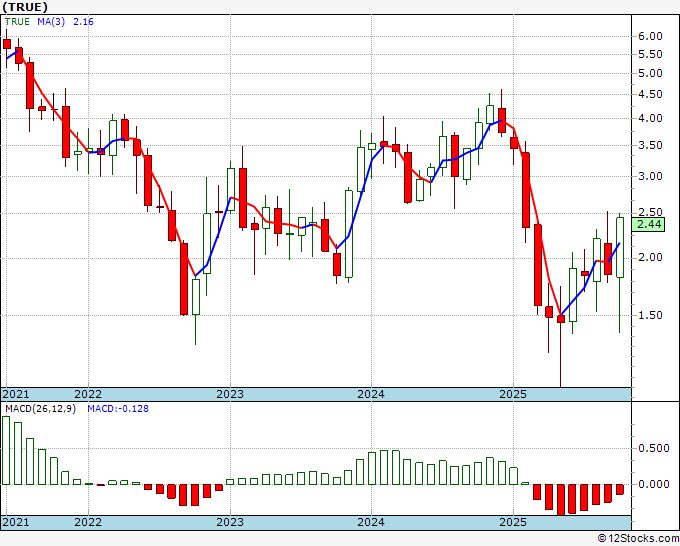The width and height of the screenshot is (680, 546).
Task: Click the 5.00 price axis label
Action: (x=650, y=73)
